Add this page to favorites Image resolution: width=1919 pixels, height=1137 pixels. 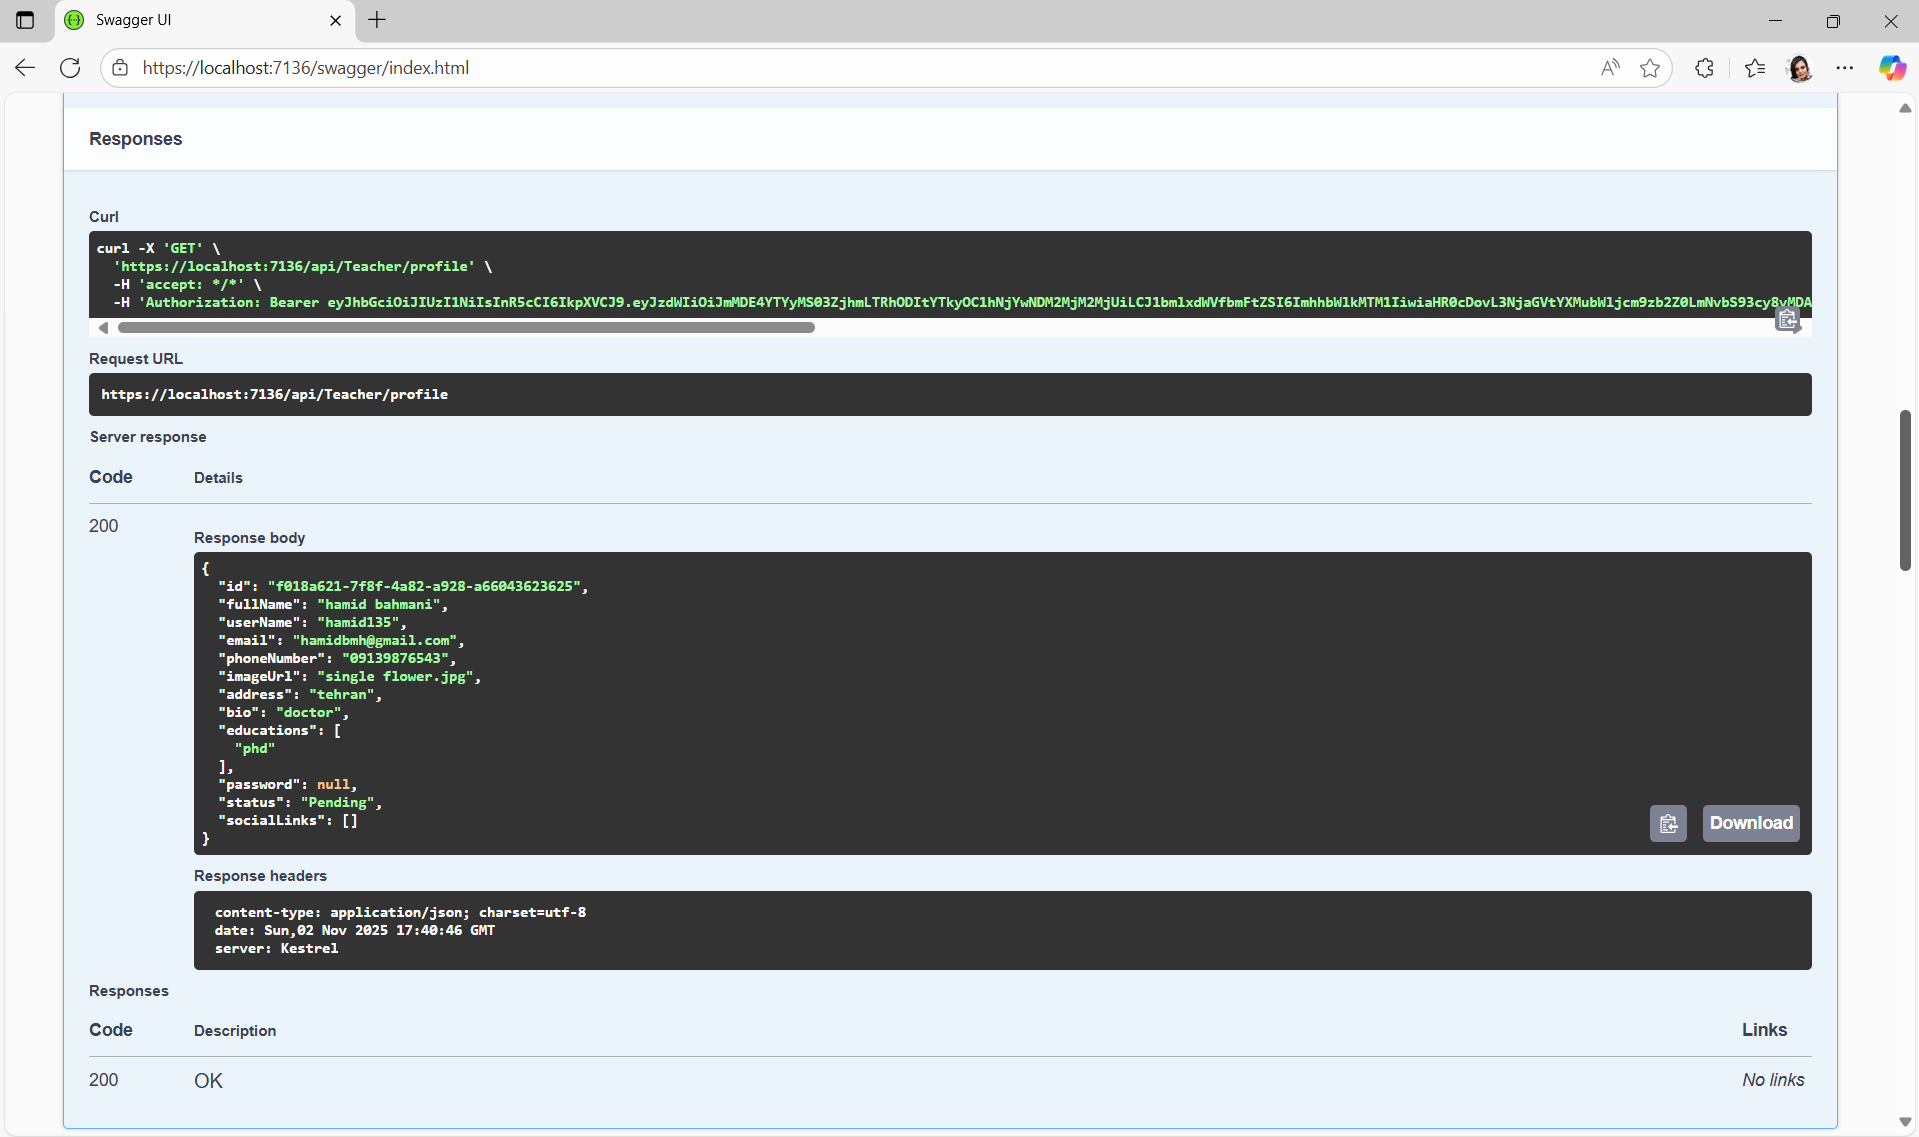(x=1650, y=68)
